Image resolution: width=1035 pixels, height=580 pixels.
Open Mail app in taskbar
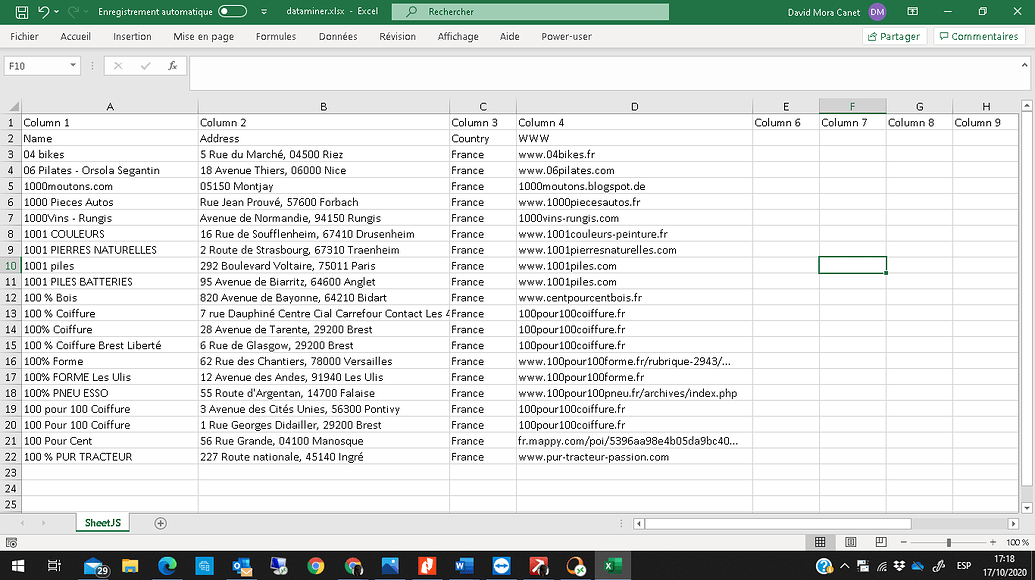pyautogui.click(x=96, y=566)
